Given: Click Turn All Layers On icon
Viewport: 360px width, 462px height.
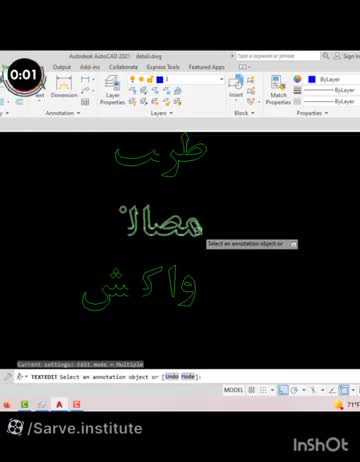Looking at the screenshot, I should tap(133, 101).
